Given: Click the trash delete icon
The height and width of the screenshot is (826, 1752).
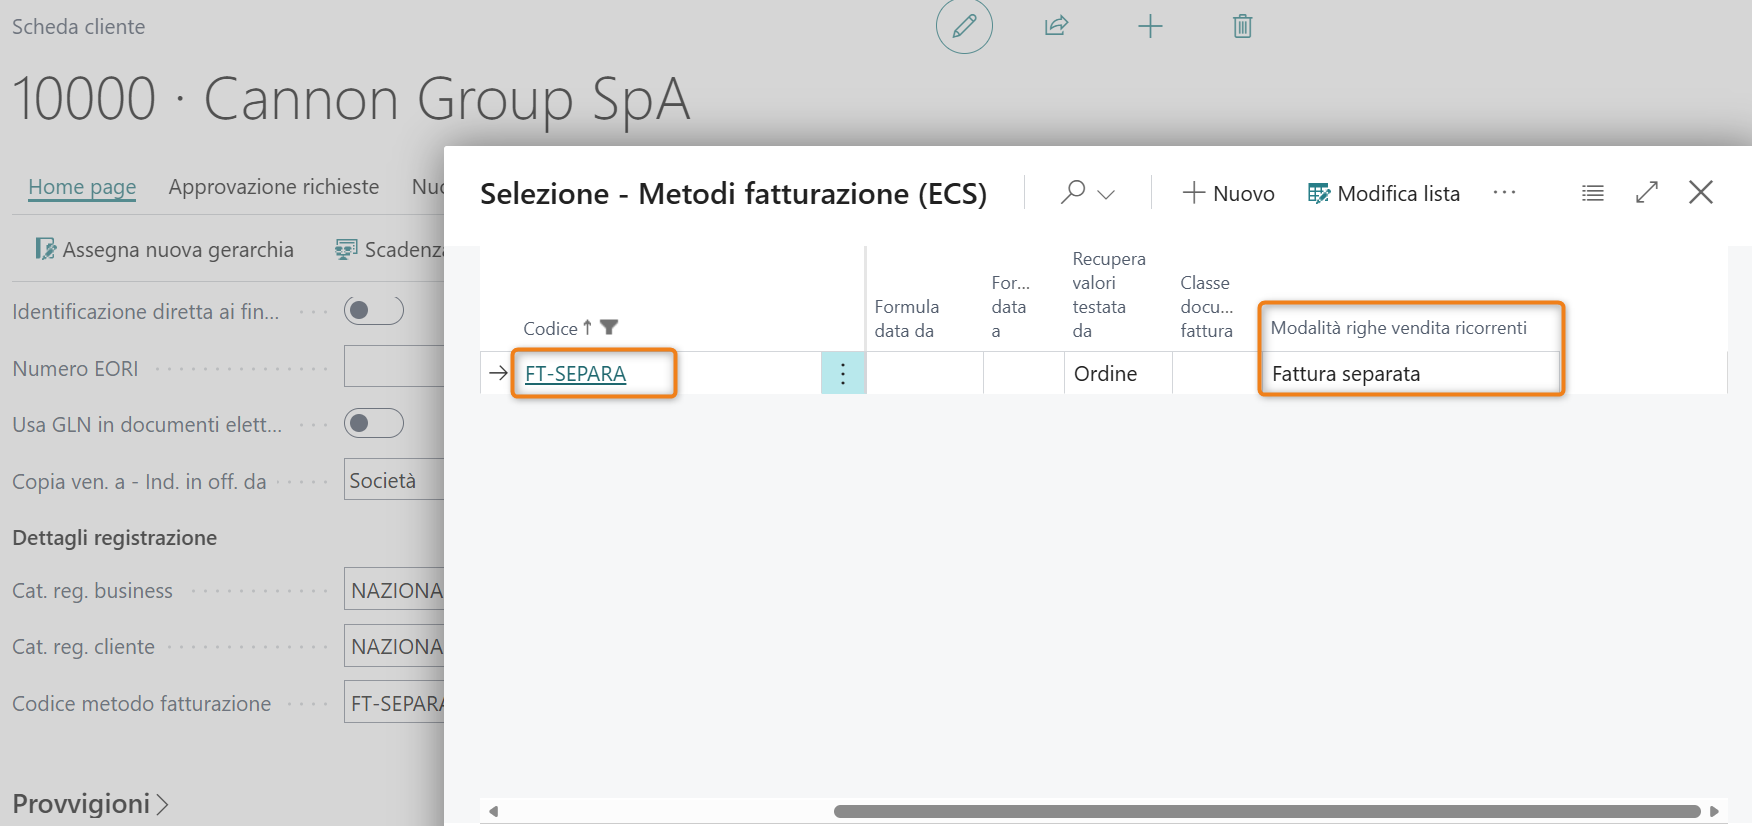Looking at the screenshot, I should click(1242, 26).
